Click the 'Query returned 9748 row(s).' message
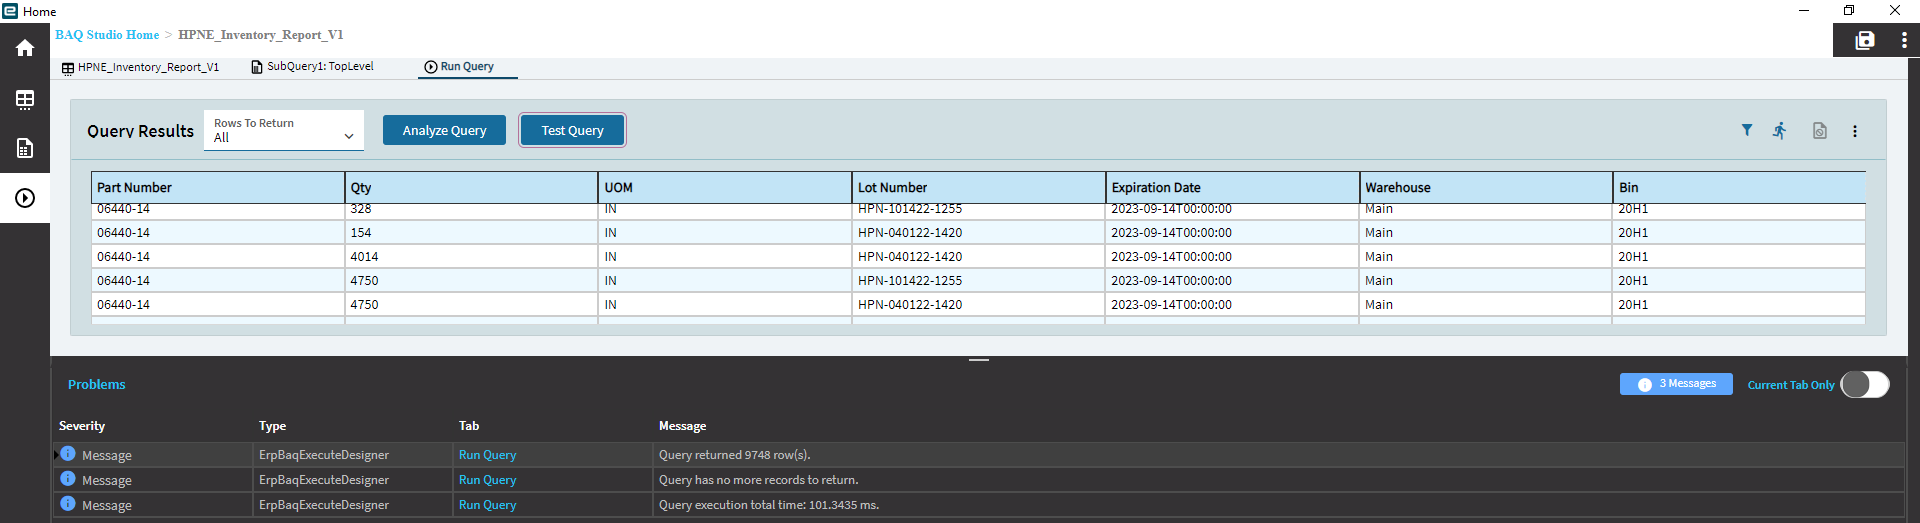This screenshot has width=1920, height=523. tap(734, 455)
